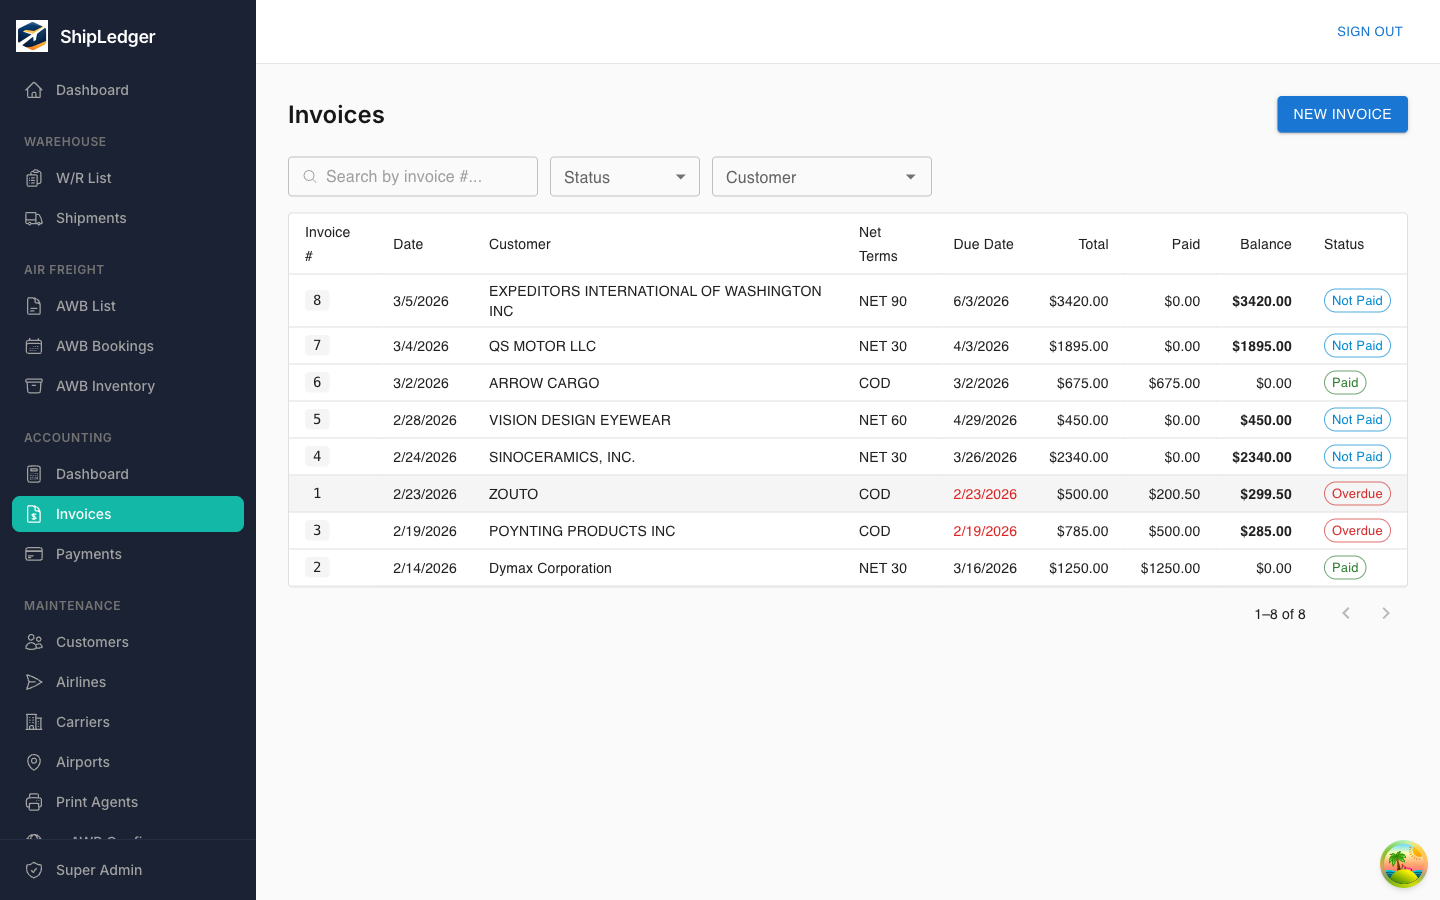Viewport: 1440px width, 900px height.
Task: Click VISION DESIGN EYEWEAR customer cell
Action: 580,420
